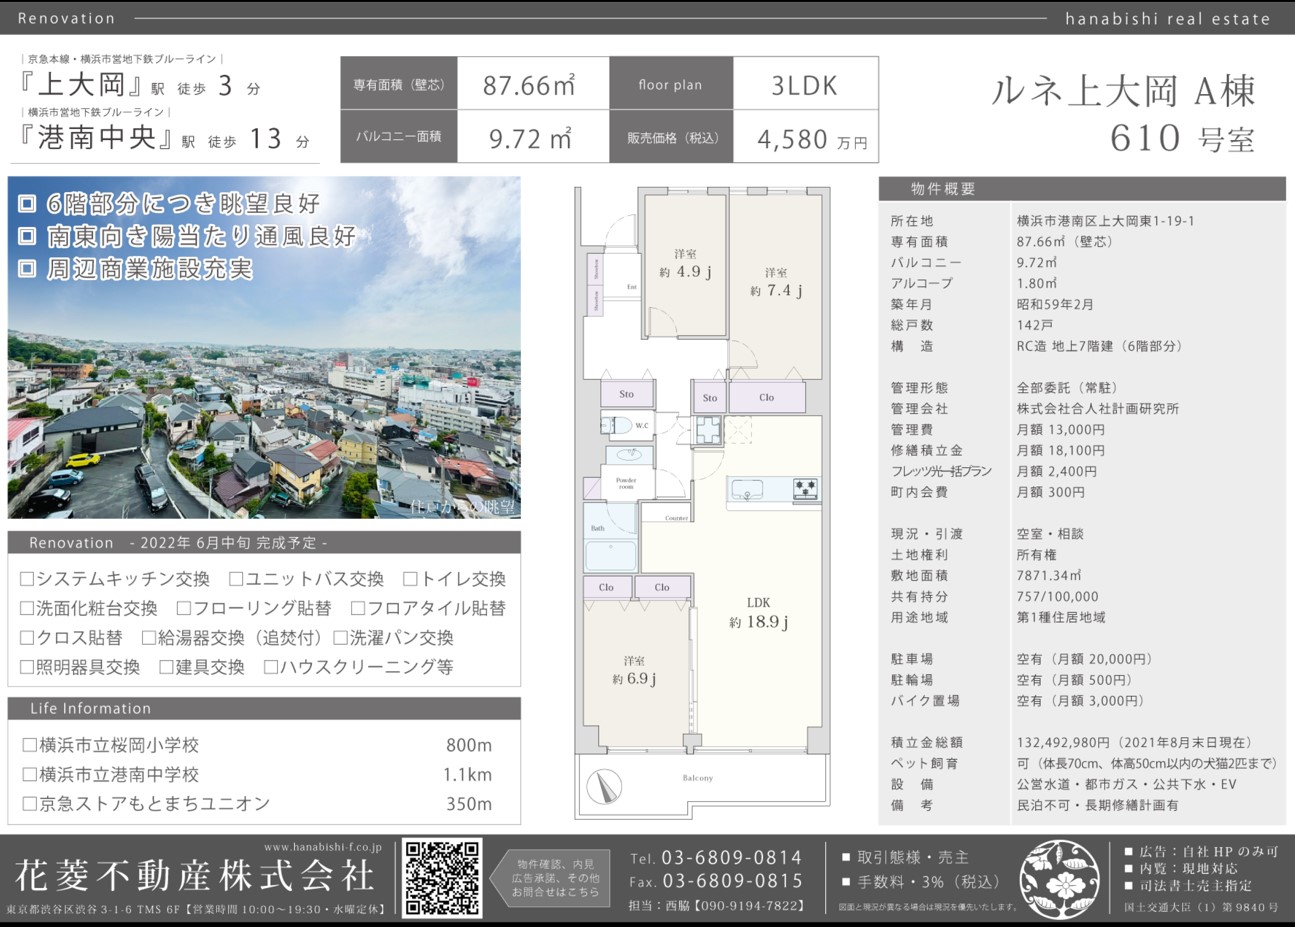
Task: Toggle the ハウスクリーニング等 checkbox
Action: 271,667
